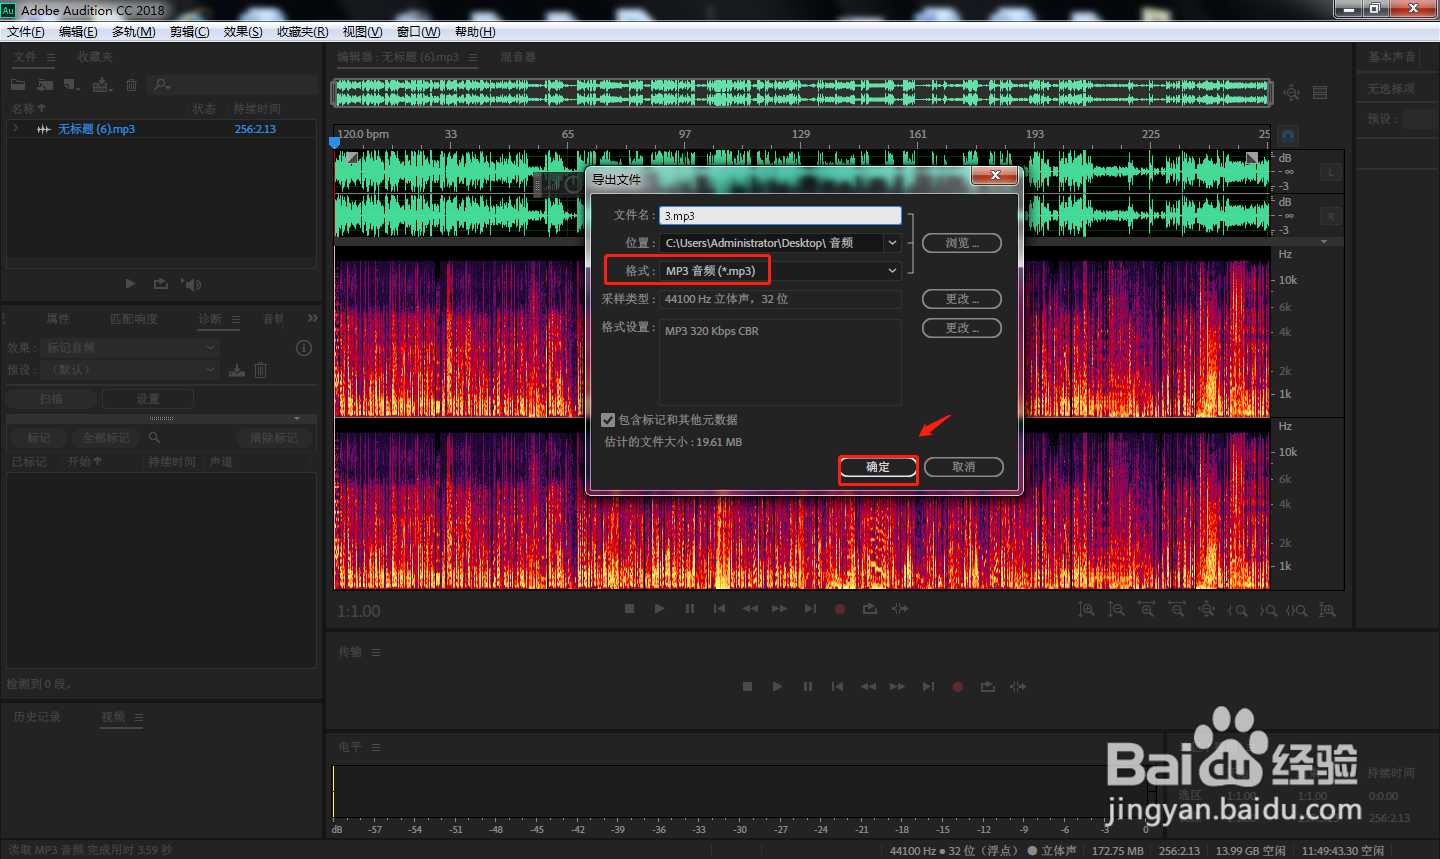Click the rewind button in editor transport

(750, 608)
